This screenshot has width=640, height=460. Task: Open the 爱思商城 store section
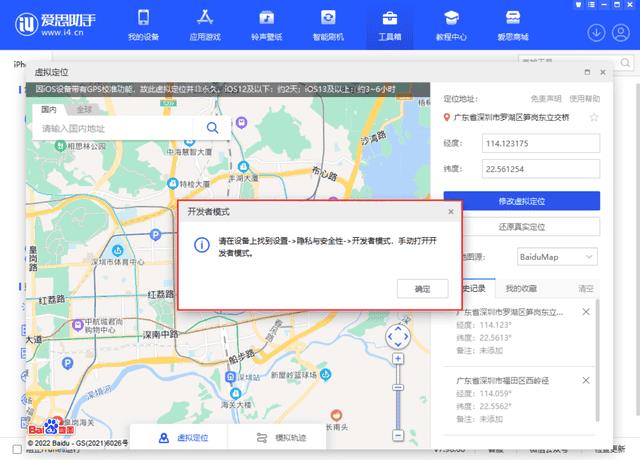[x=513, y=25]
